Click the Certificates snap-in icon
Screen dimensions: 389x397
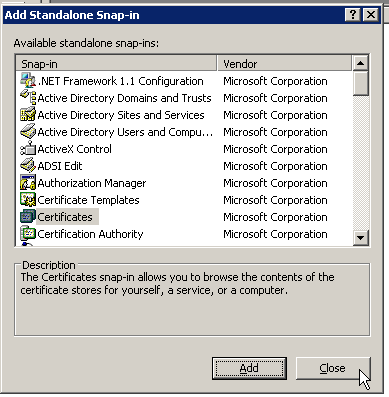point(28,216)
